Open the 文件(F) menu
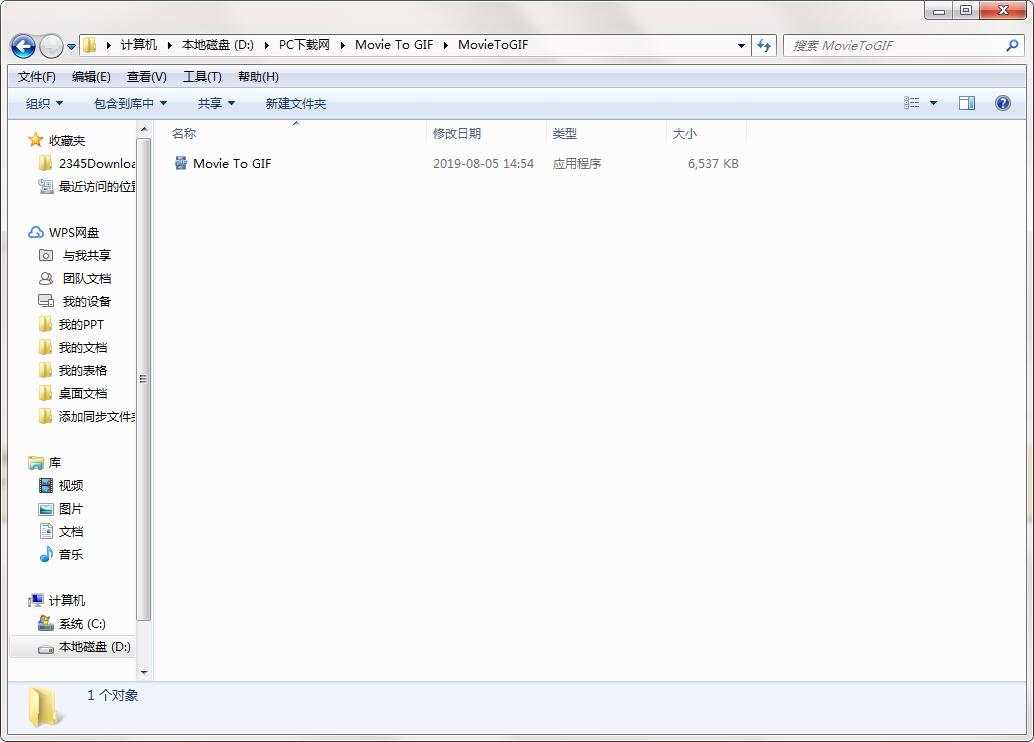The height and width of the screenshot is (742, 1034). (x=37, y=77)
